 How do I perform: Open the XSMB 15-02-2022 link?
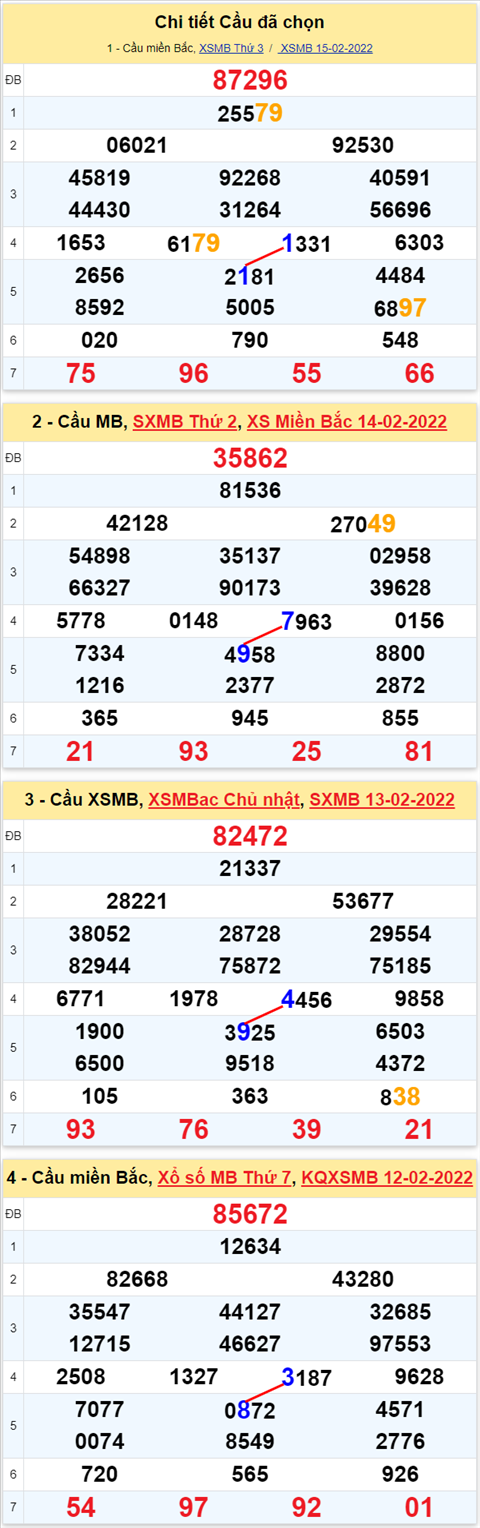coord(326,48)
